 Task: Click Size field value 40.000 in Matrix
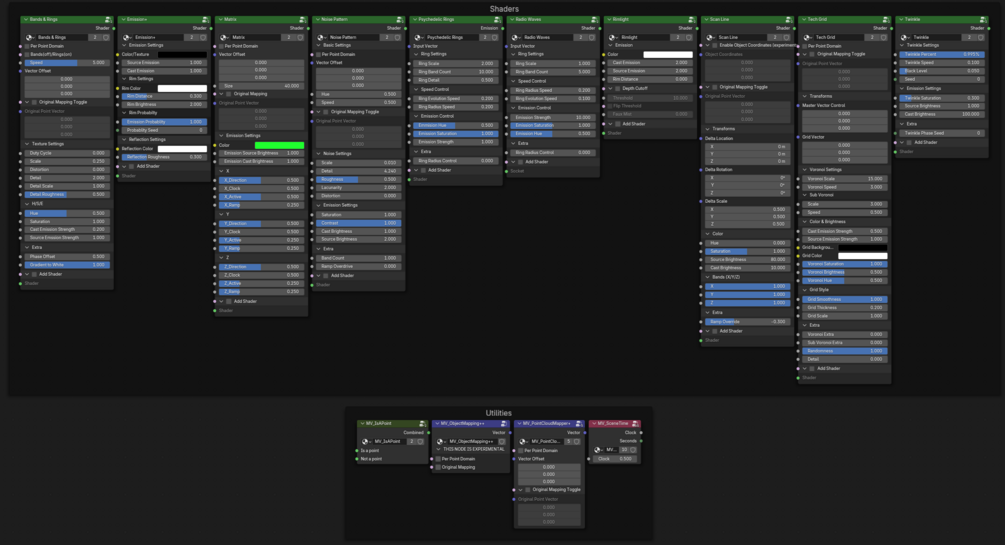(x=262, y=85)
